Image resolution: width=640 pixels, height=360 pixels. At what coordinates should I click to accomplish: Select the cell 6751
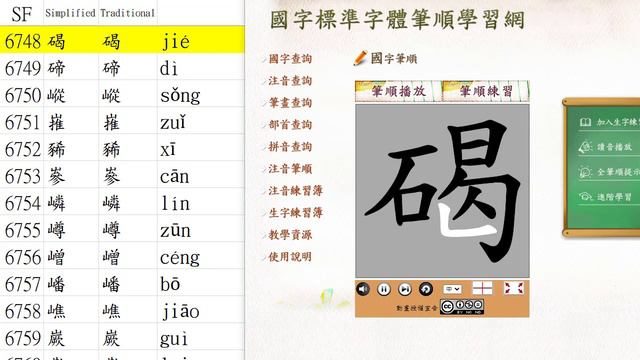pyautogui.click(x=22, y=122)
